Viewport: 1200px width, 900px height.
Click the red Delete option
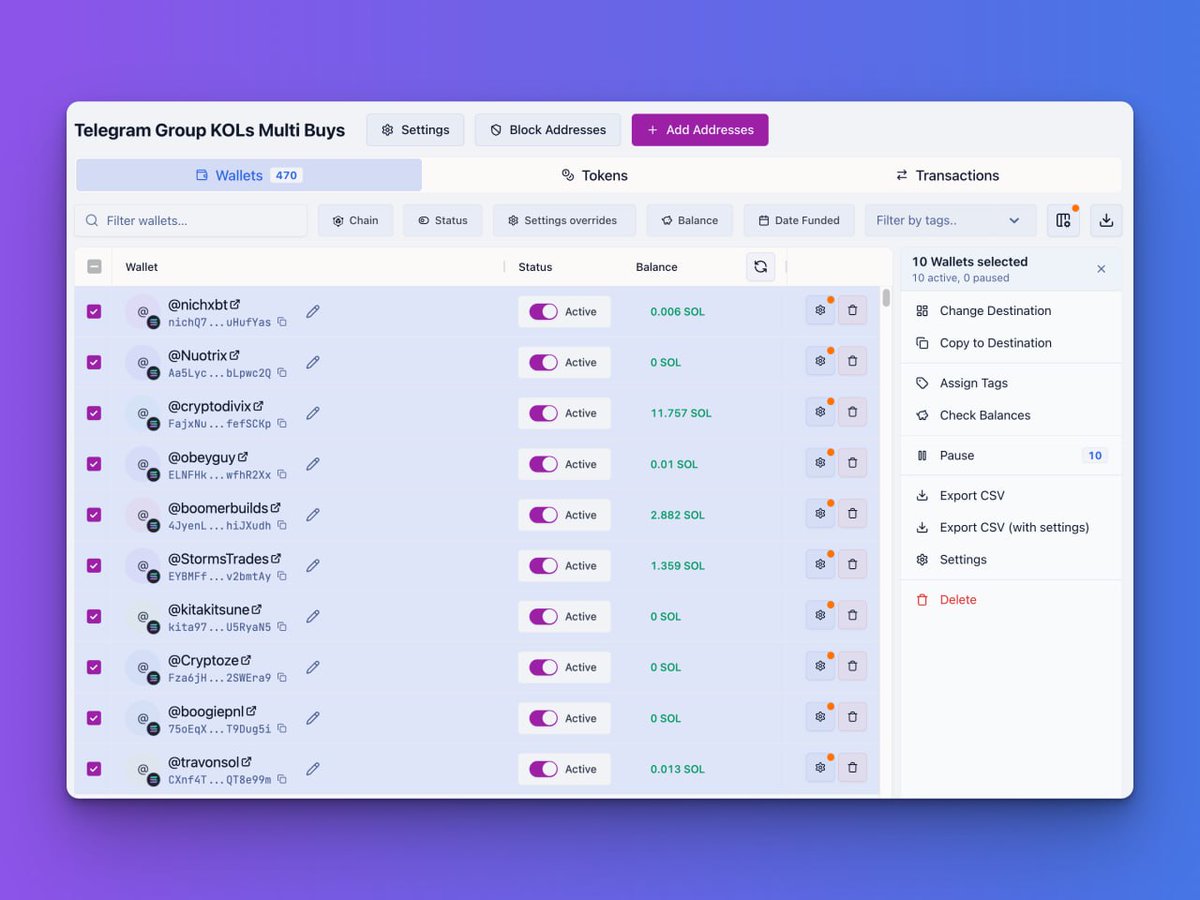(x=1011, y=600)
